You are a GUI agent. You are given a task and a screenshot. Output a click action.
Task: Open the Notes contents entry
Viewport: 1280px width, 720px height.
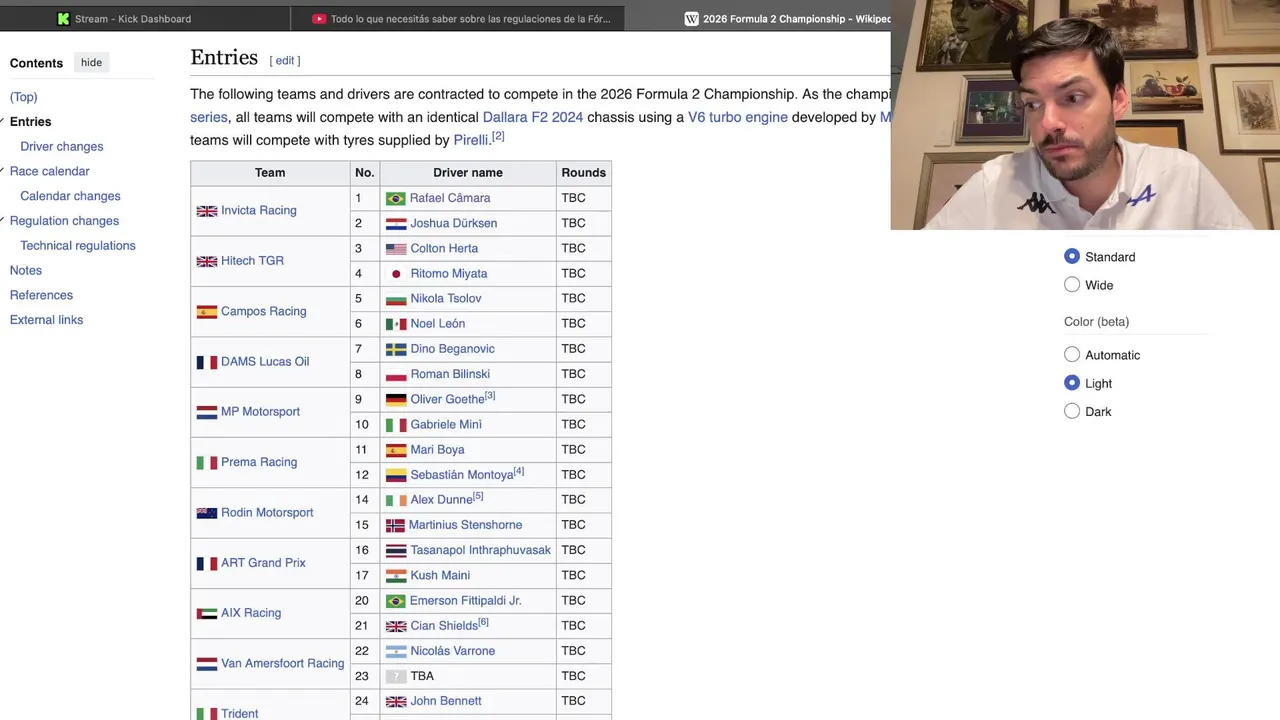point(26,270)
